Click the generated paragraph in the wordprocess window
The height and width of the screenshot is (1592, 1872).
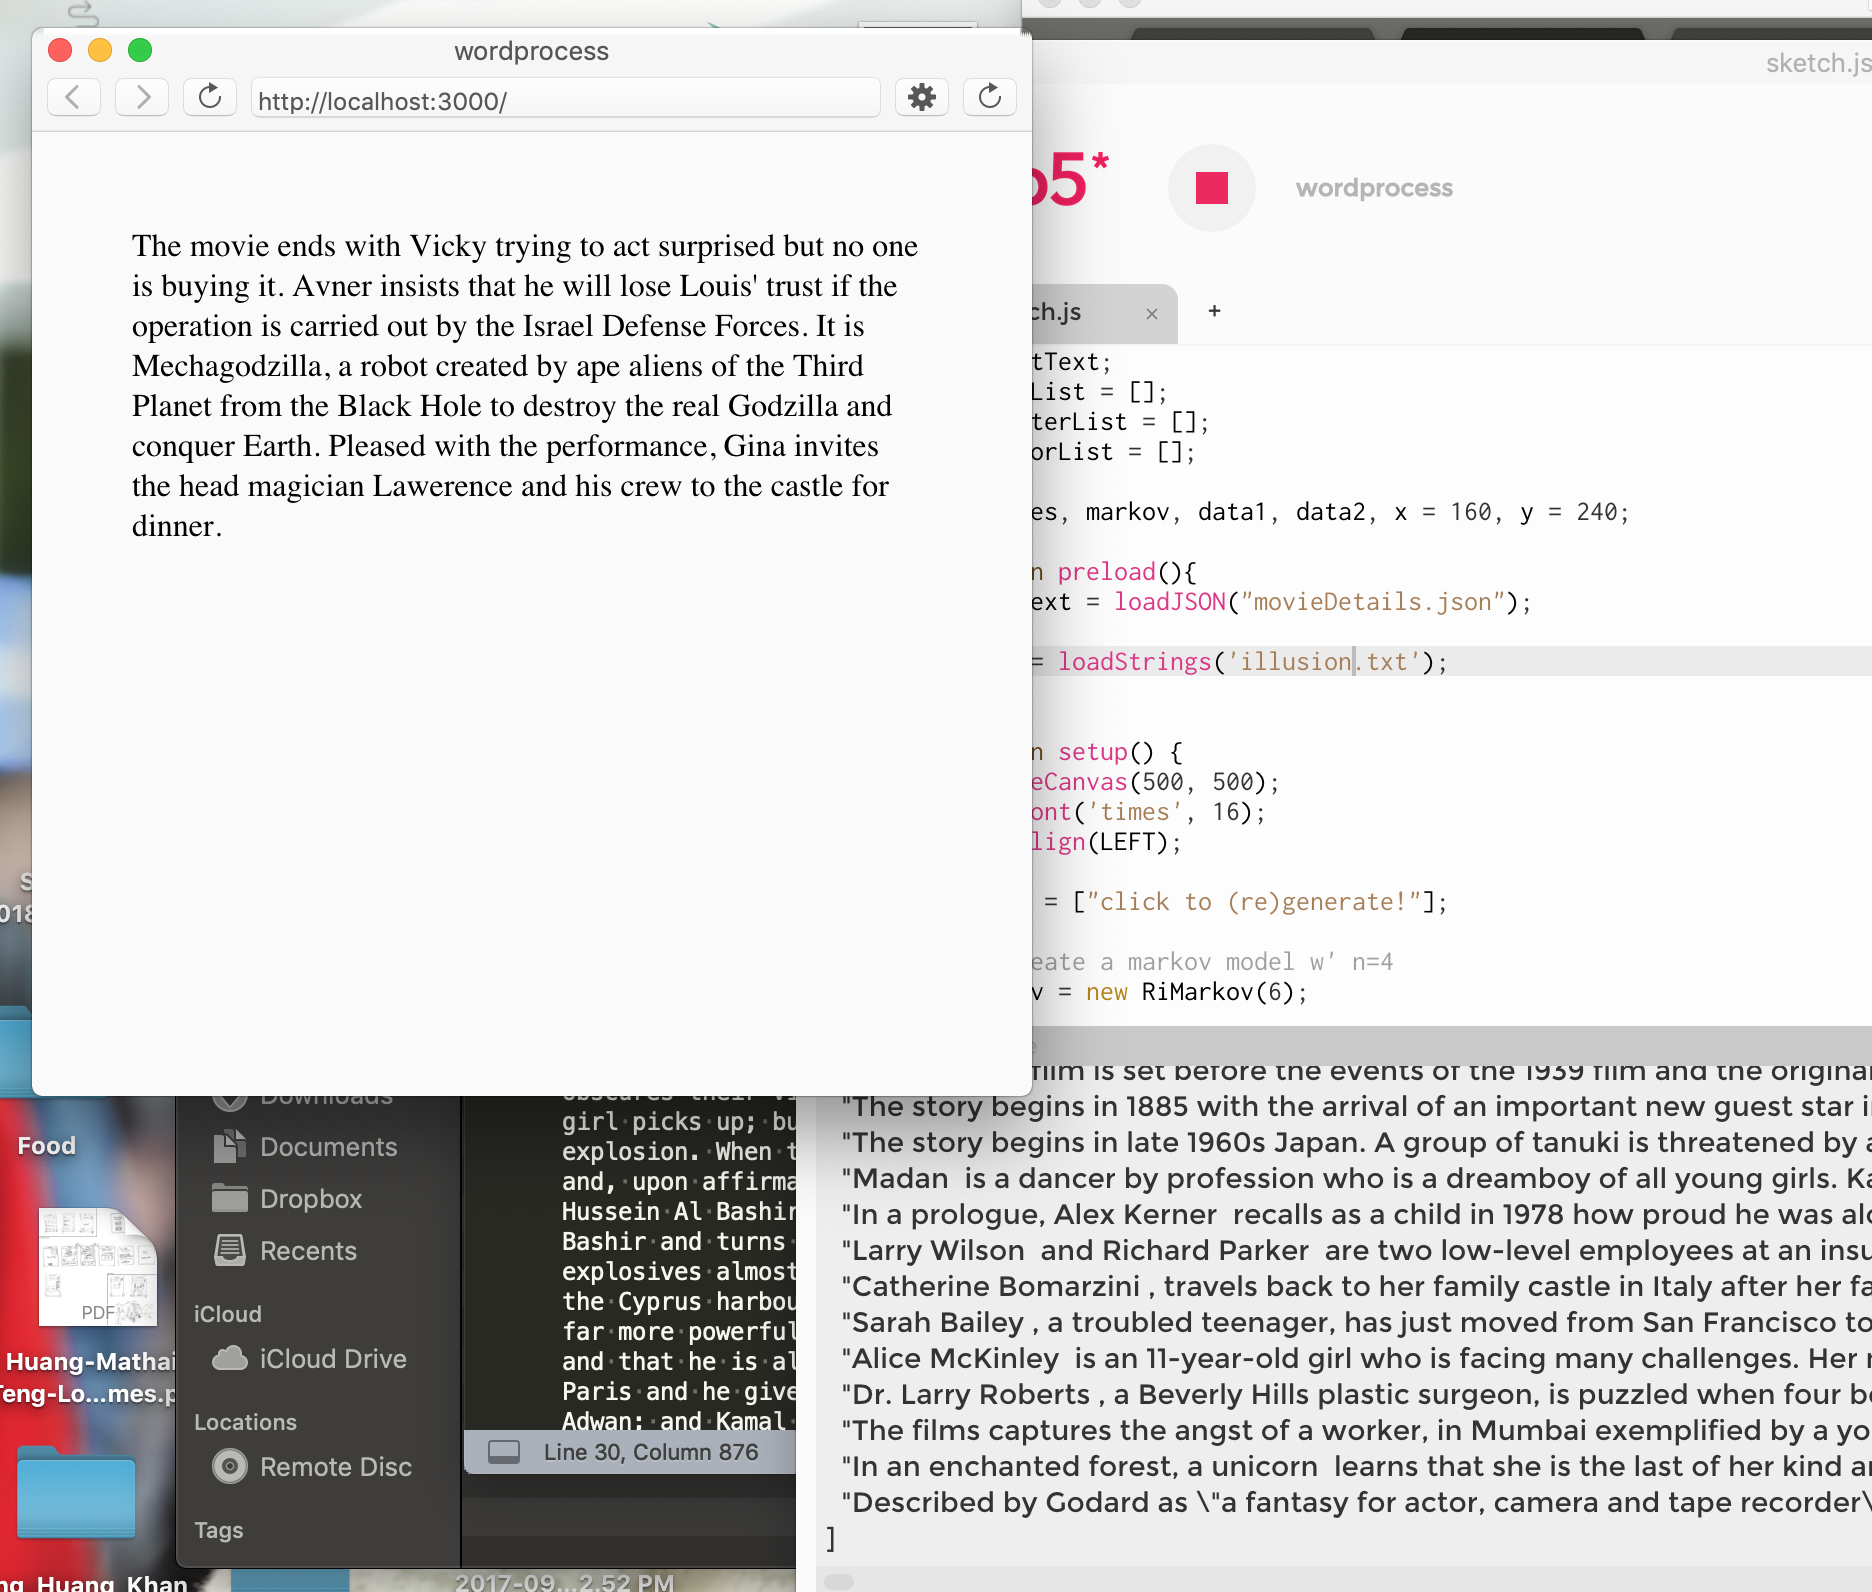525,386
